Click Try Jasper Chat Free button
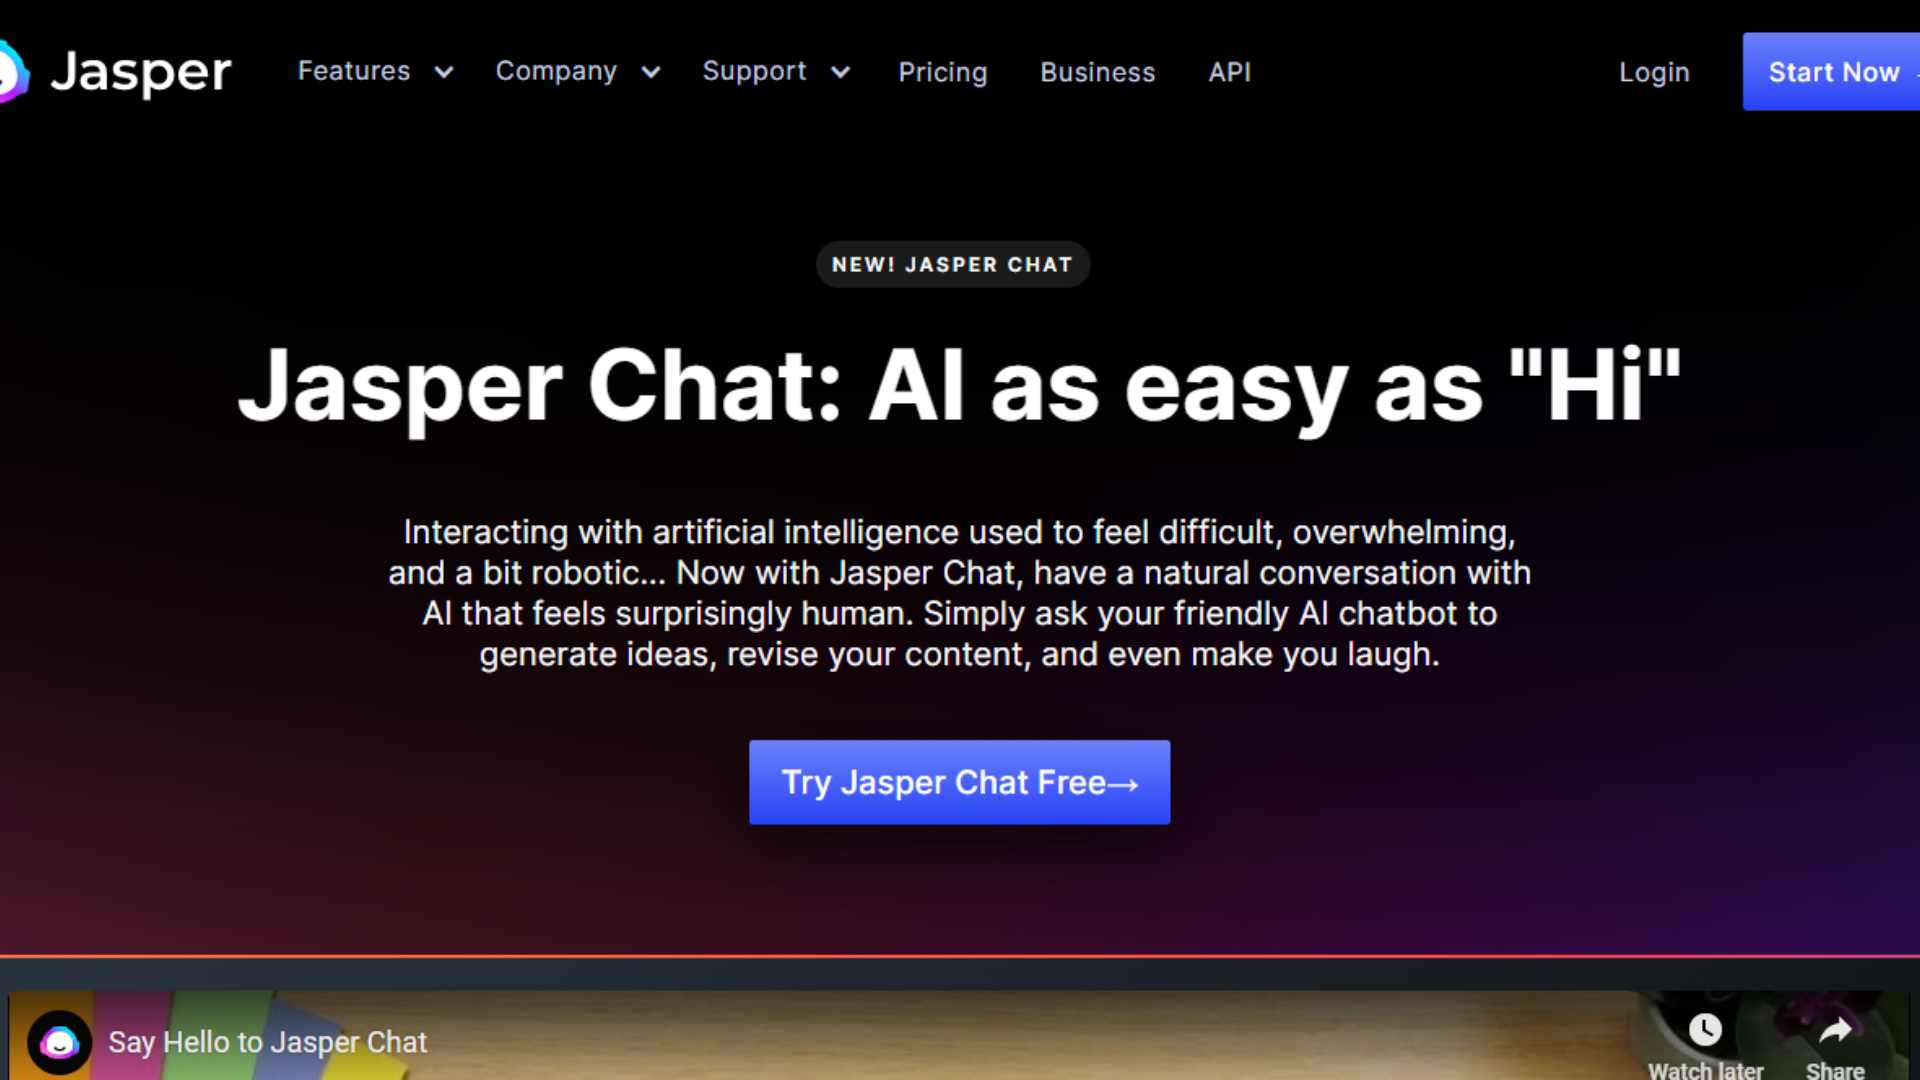This screenshot has height=1080, width=1920. pos(960,782)
